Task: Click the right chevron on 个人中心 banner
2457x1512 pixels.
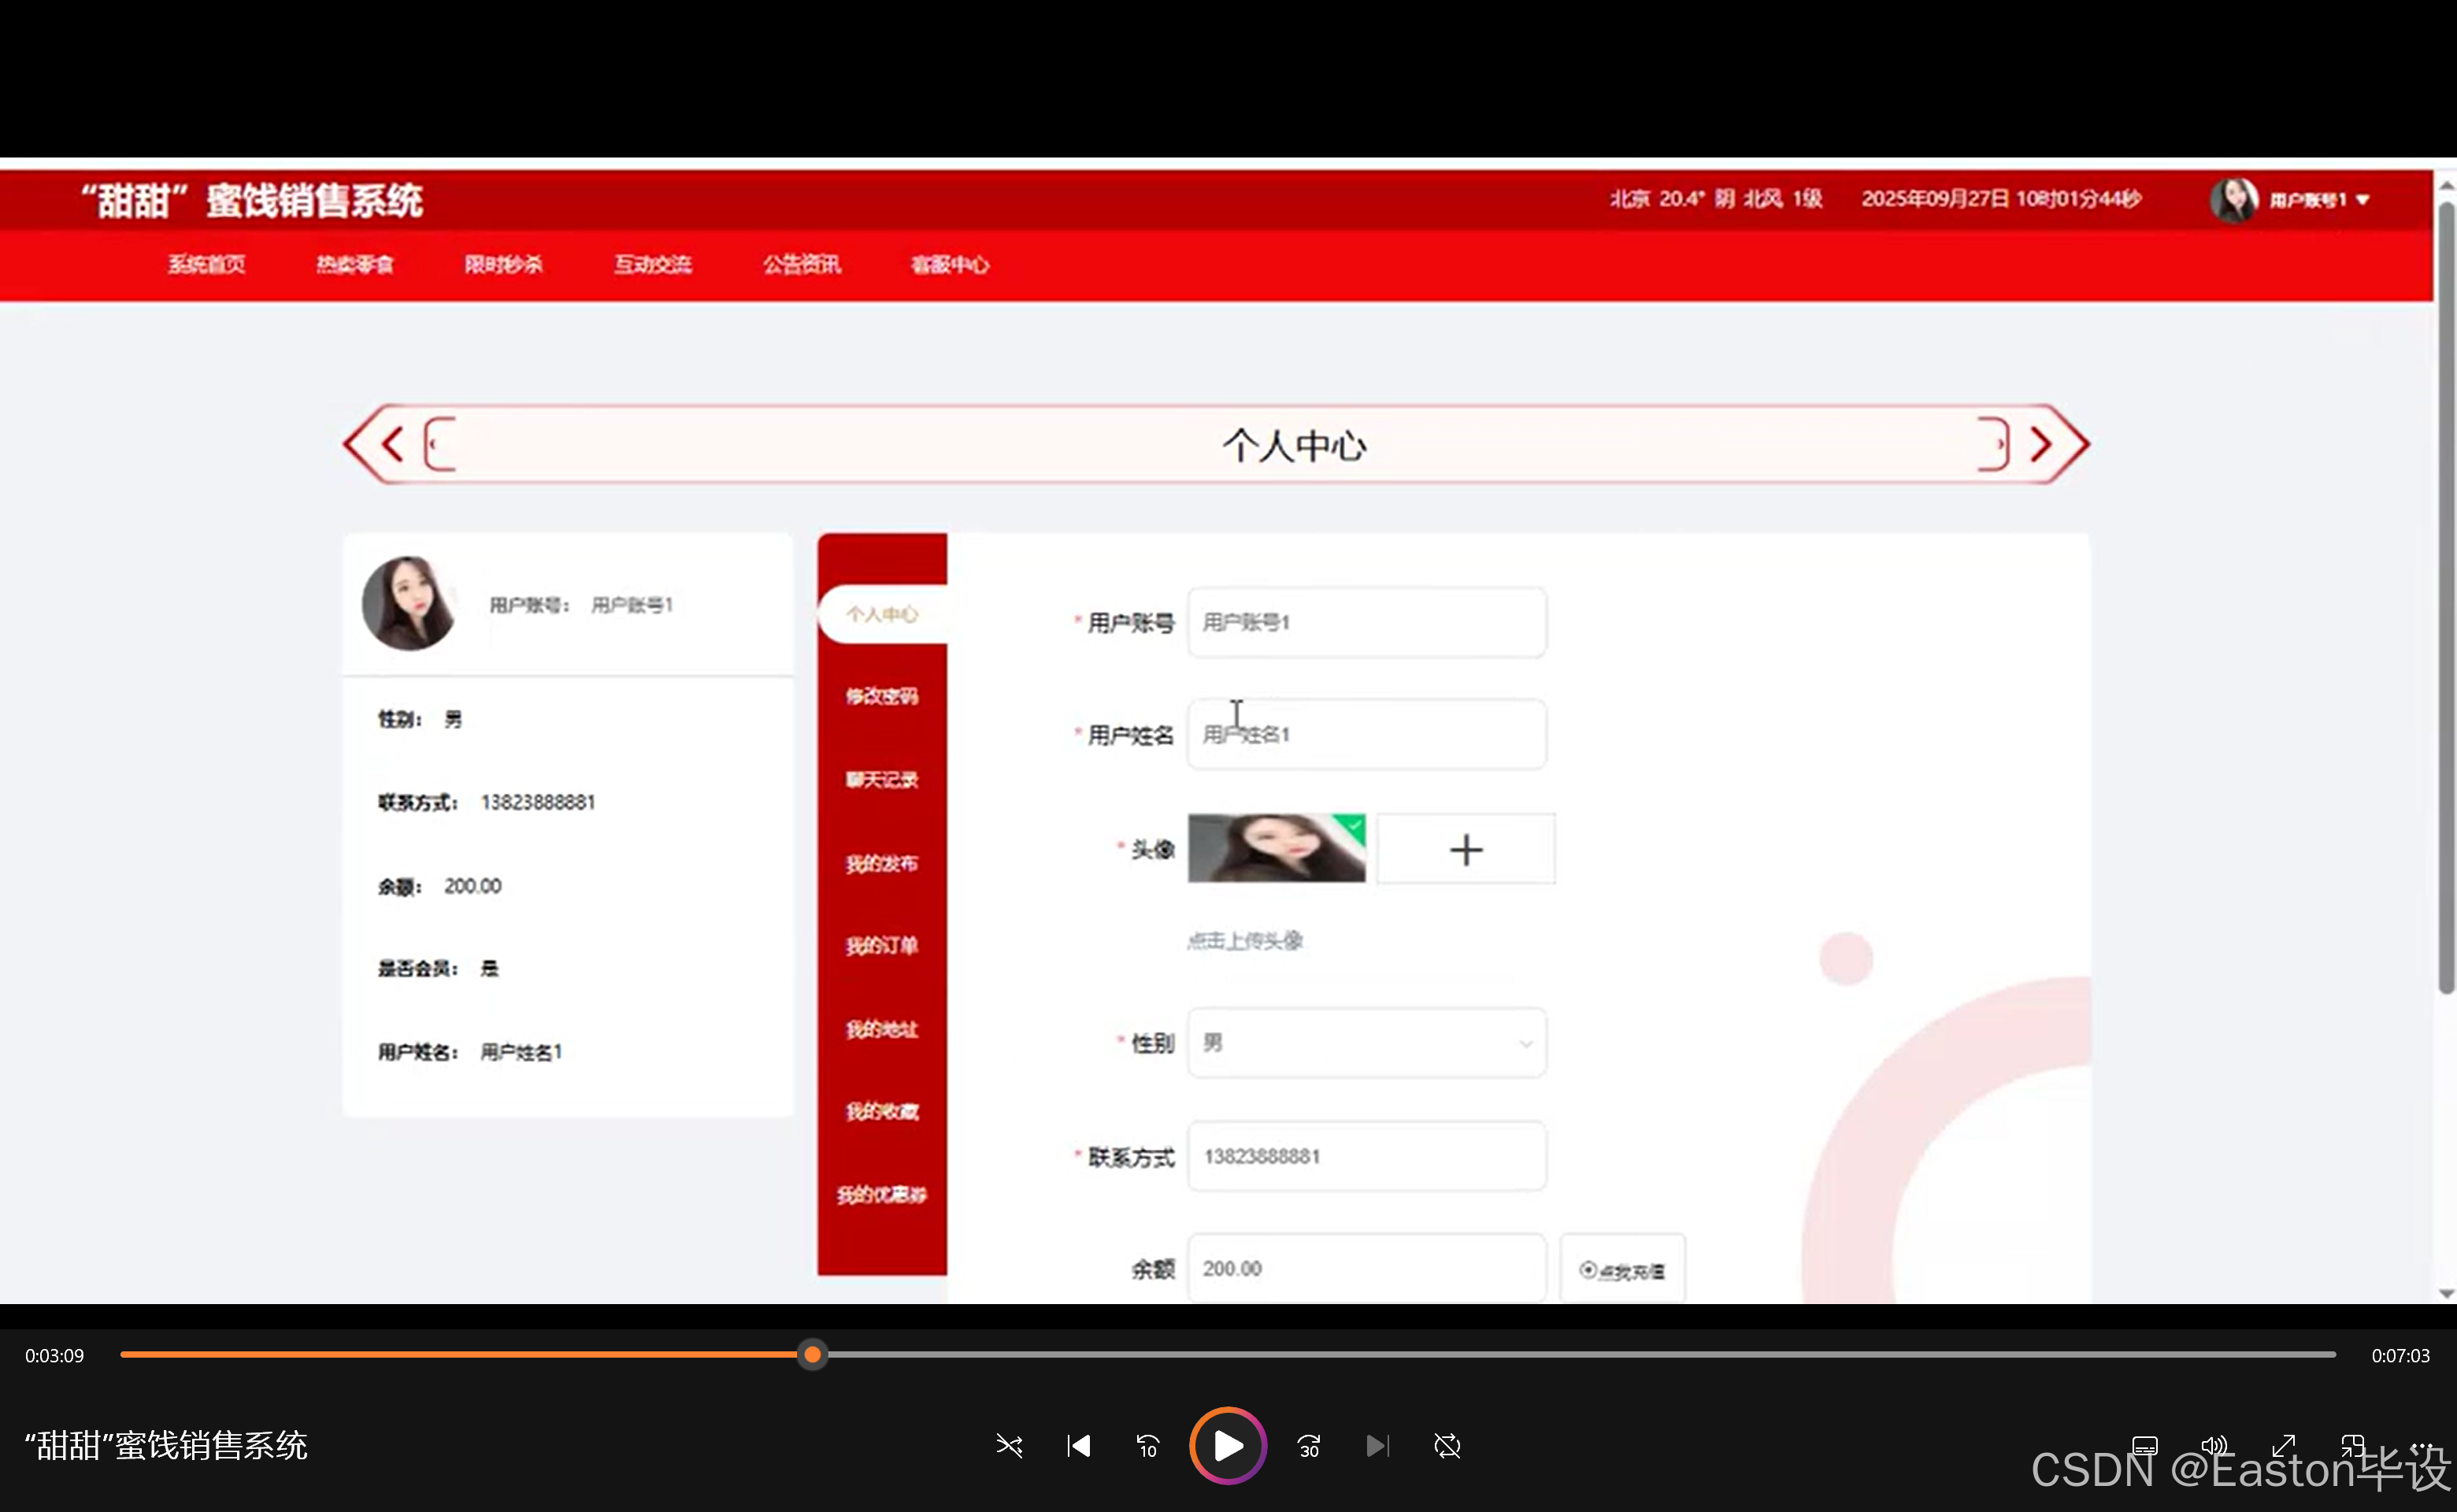Action: pos(2041,444)
